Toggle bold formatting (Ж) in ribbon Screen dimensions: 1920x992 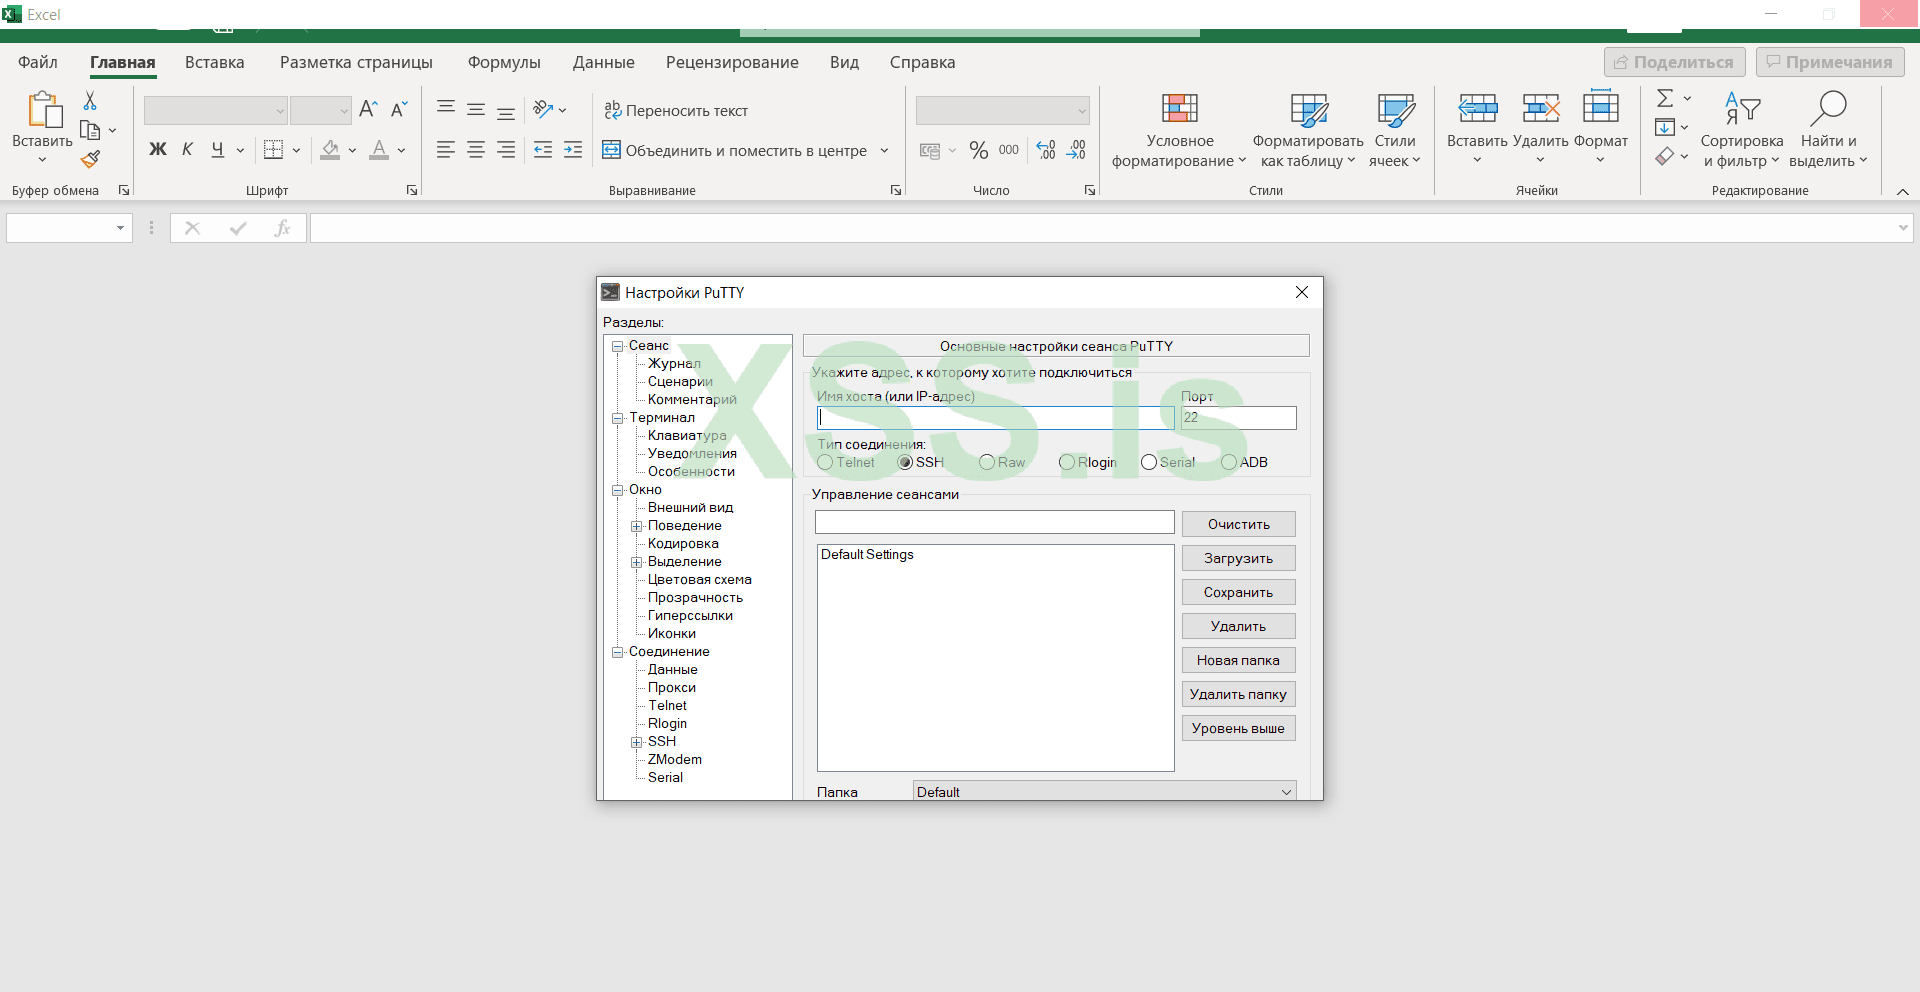pyautogui.click(x=157, y=150)
